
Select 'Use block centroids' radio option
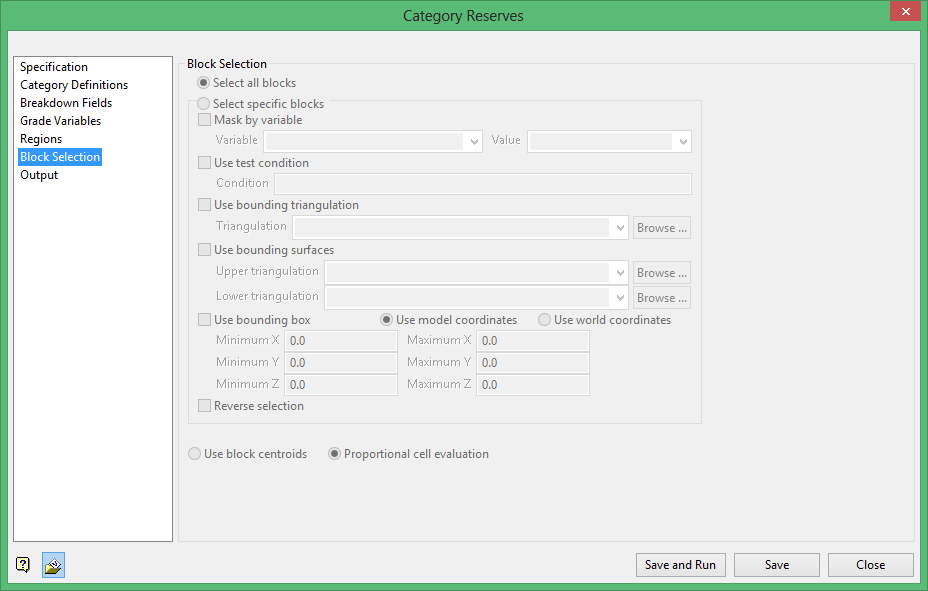click(x=195, y=454)
